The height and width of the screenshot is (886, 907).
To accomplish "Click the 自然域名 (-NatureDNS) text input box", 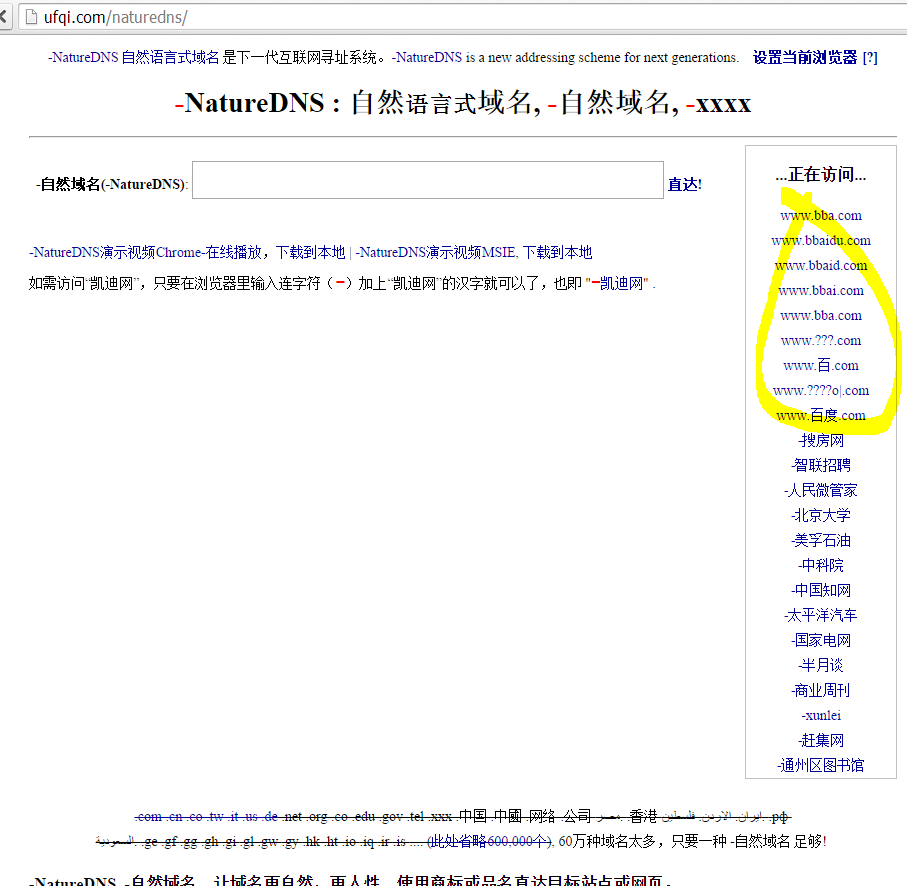I will (x=427, y=180).
